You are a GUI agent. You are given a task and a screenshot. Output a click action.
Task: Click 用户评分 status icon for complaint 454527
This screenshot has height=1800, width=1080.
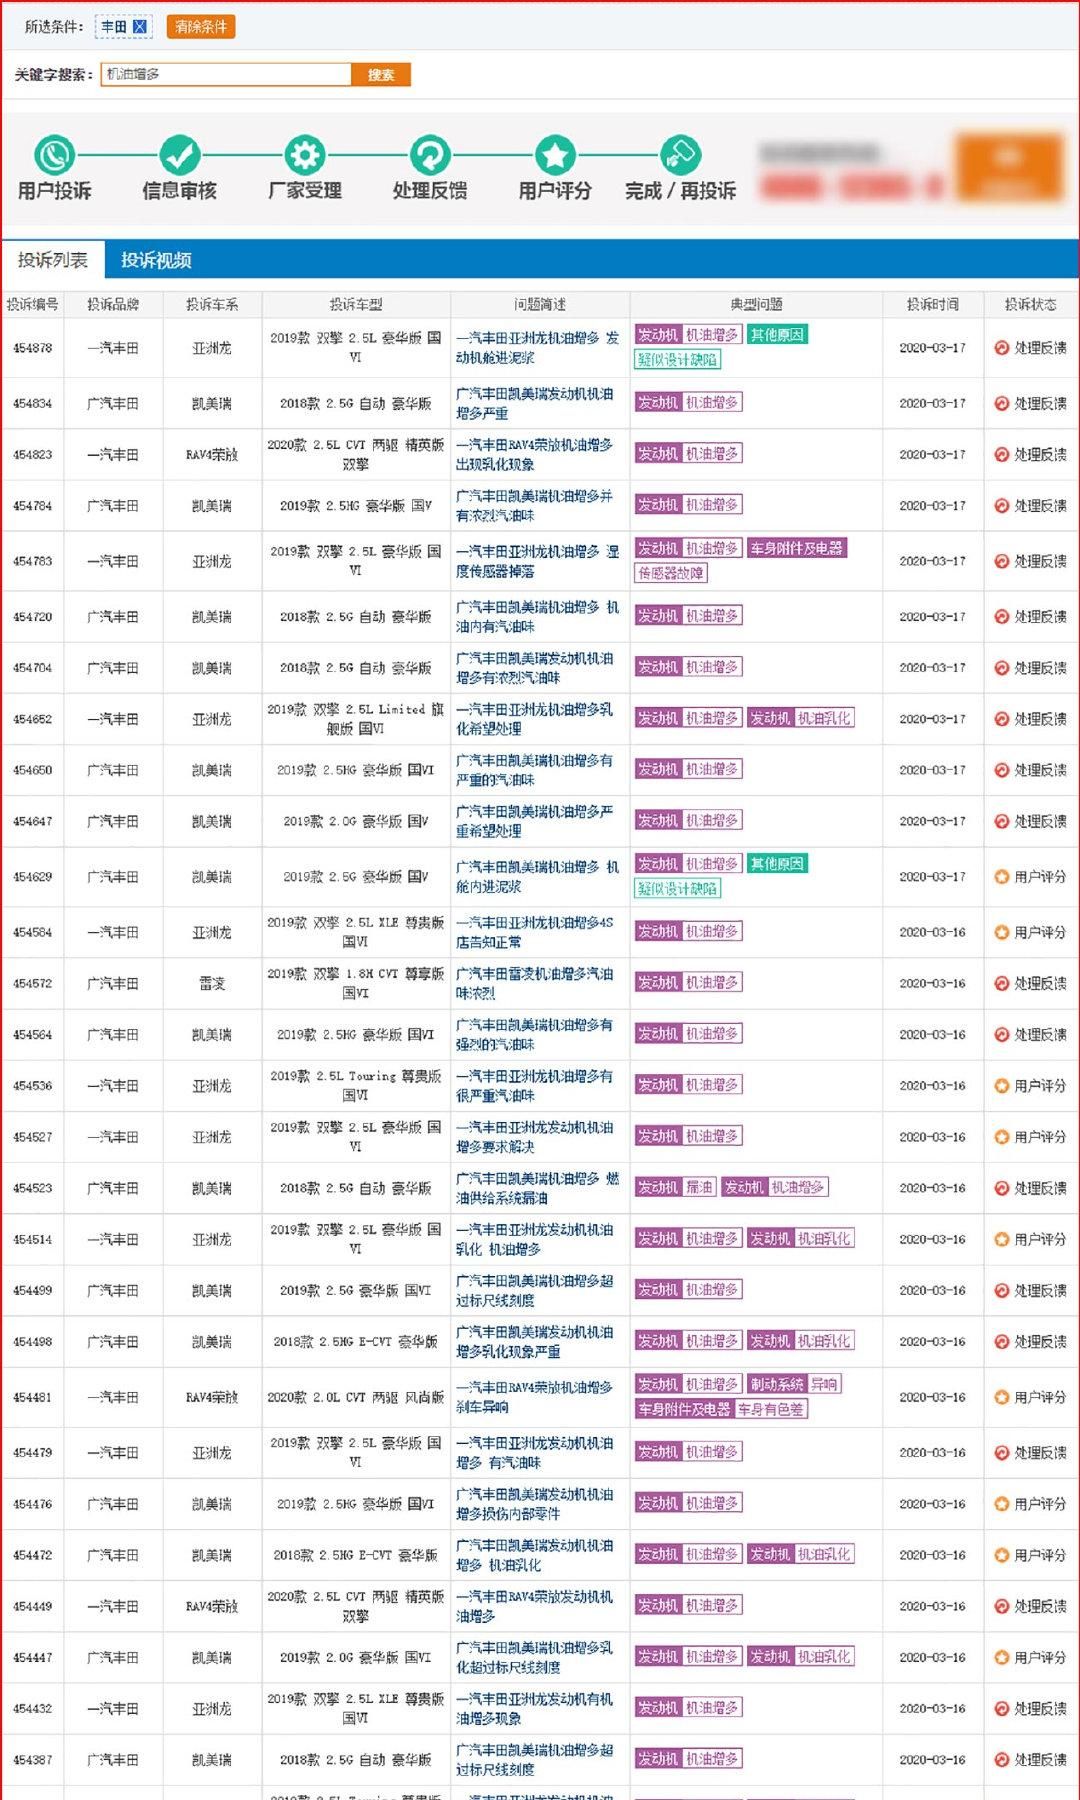click(1001, 1137)
